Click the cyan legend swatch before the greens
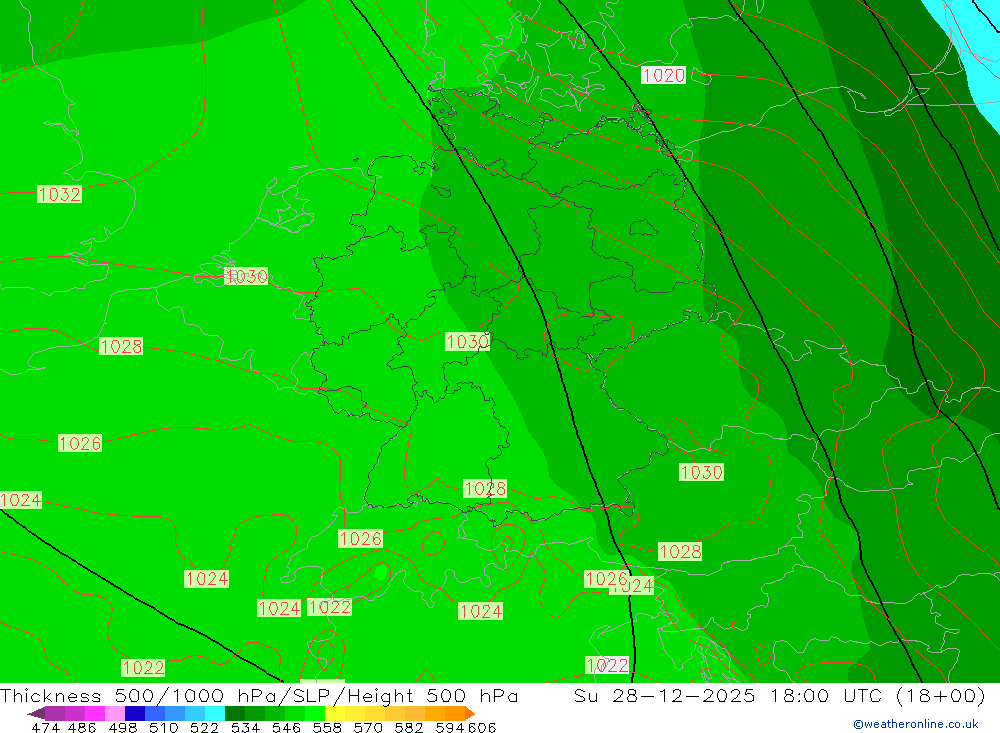The image size is (1000, 733). pyautogui.click(x=215, y=713)
